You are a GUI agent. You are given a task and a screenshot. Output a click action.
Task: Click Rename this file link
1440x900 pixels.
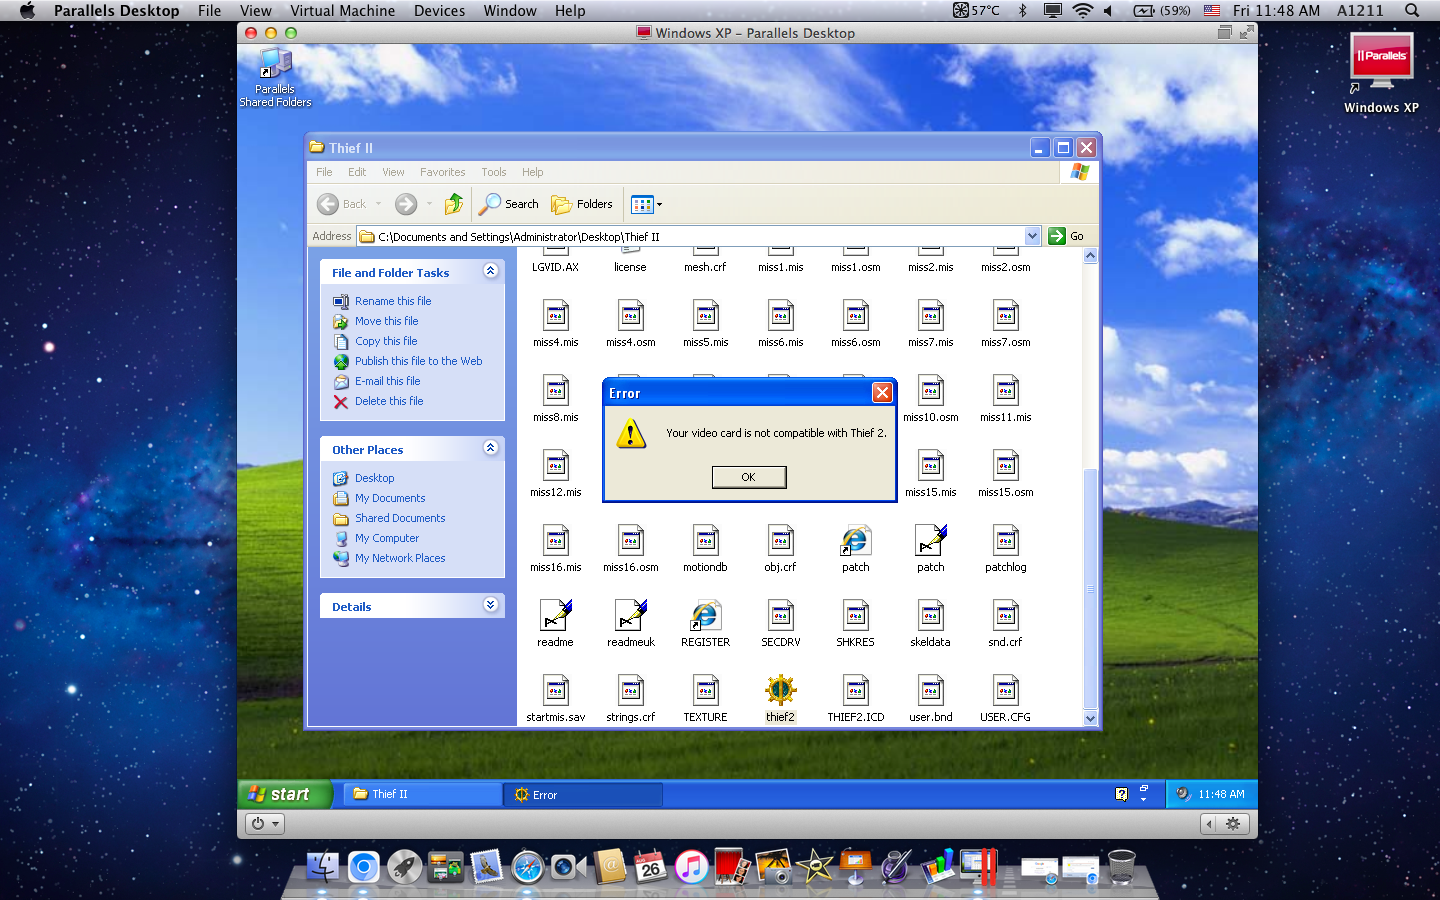pyautogui.click(x=393, y=301)
